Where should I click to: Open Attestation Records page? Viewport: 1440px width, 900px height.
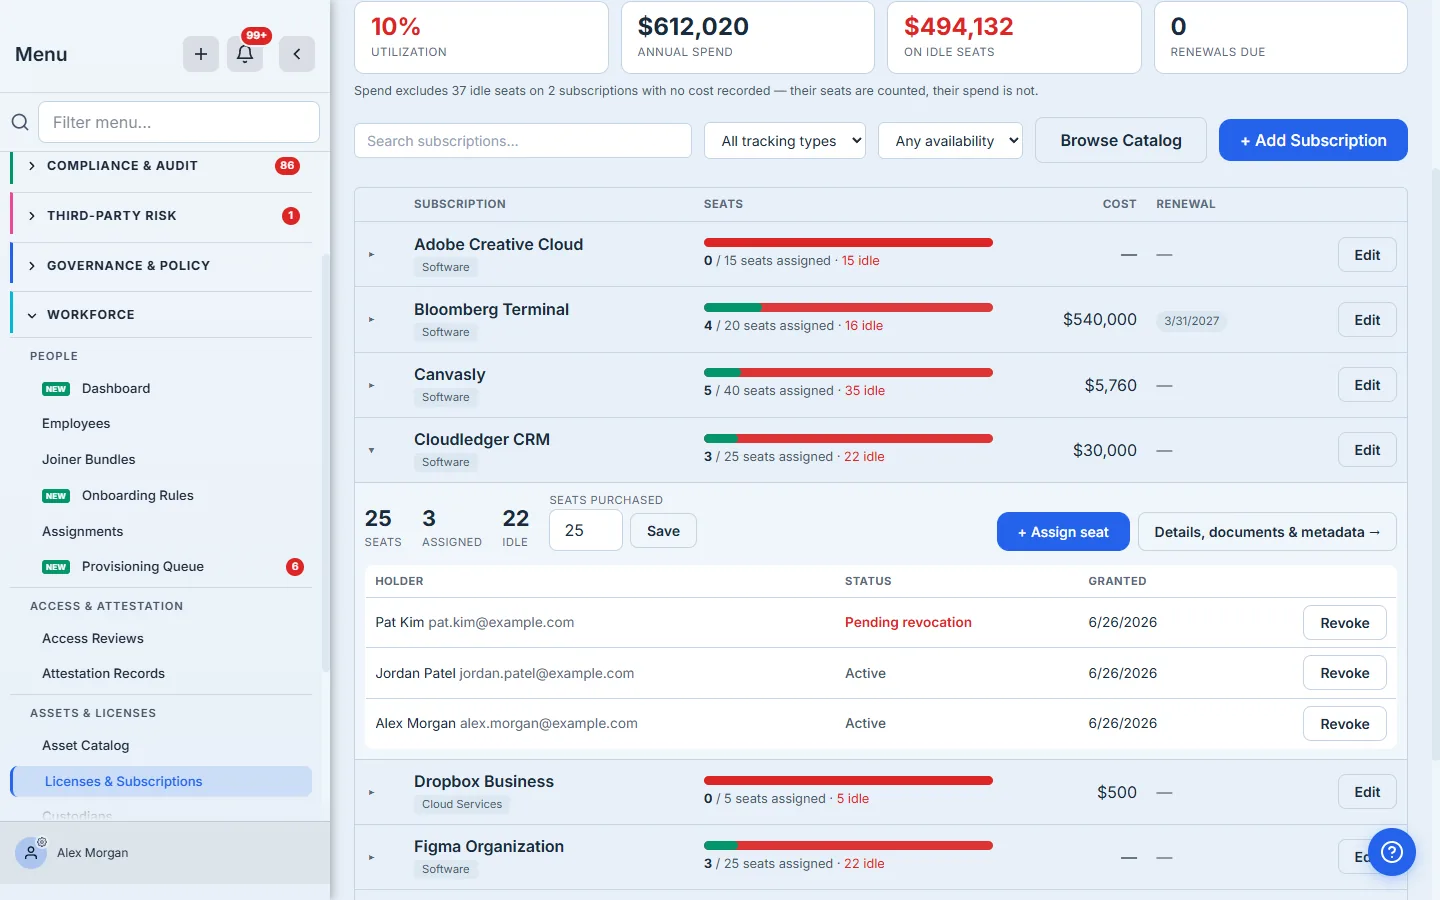pos(104,674)
